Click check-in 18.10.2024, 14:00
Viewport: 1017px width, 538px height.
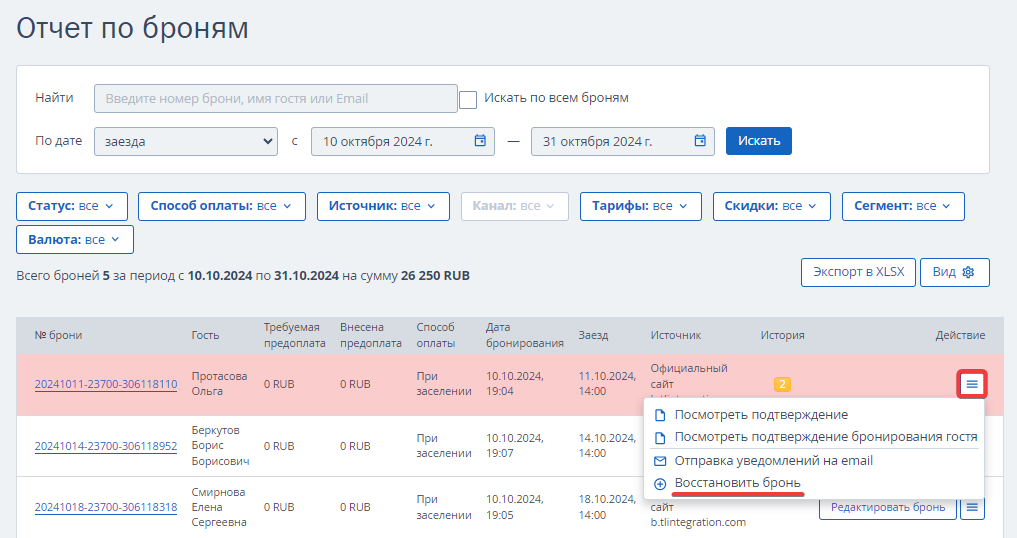click(x=607, y=507)
